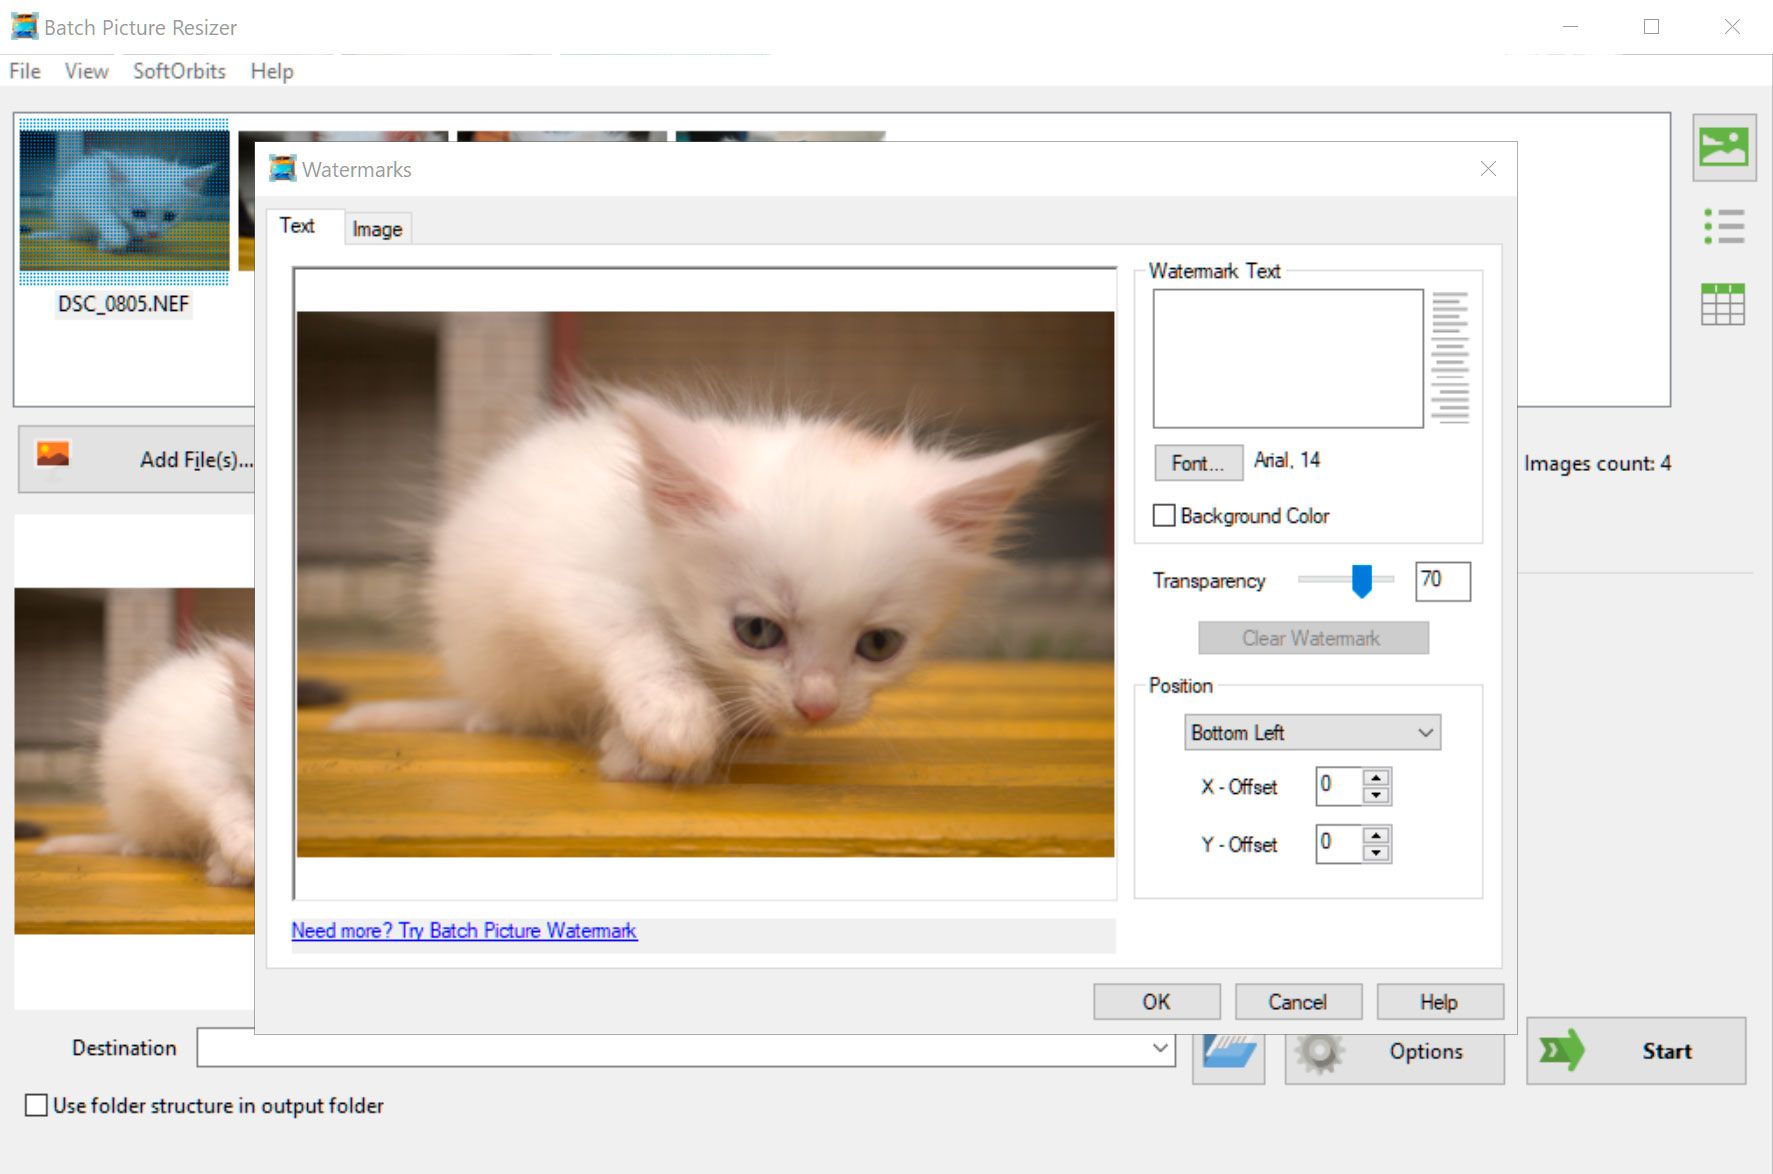Switch to the Image watermark tab
This screenshot has height=1174, width=1773.
pyautogui.click(x=377, y=229)
